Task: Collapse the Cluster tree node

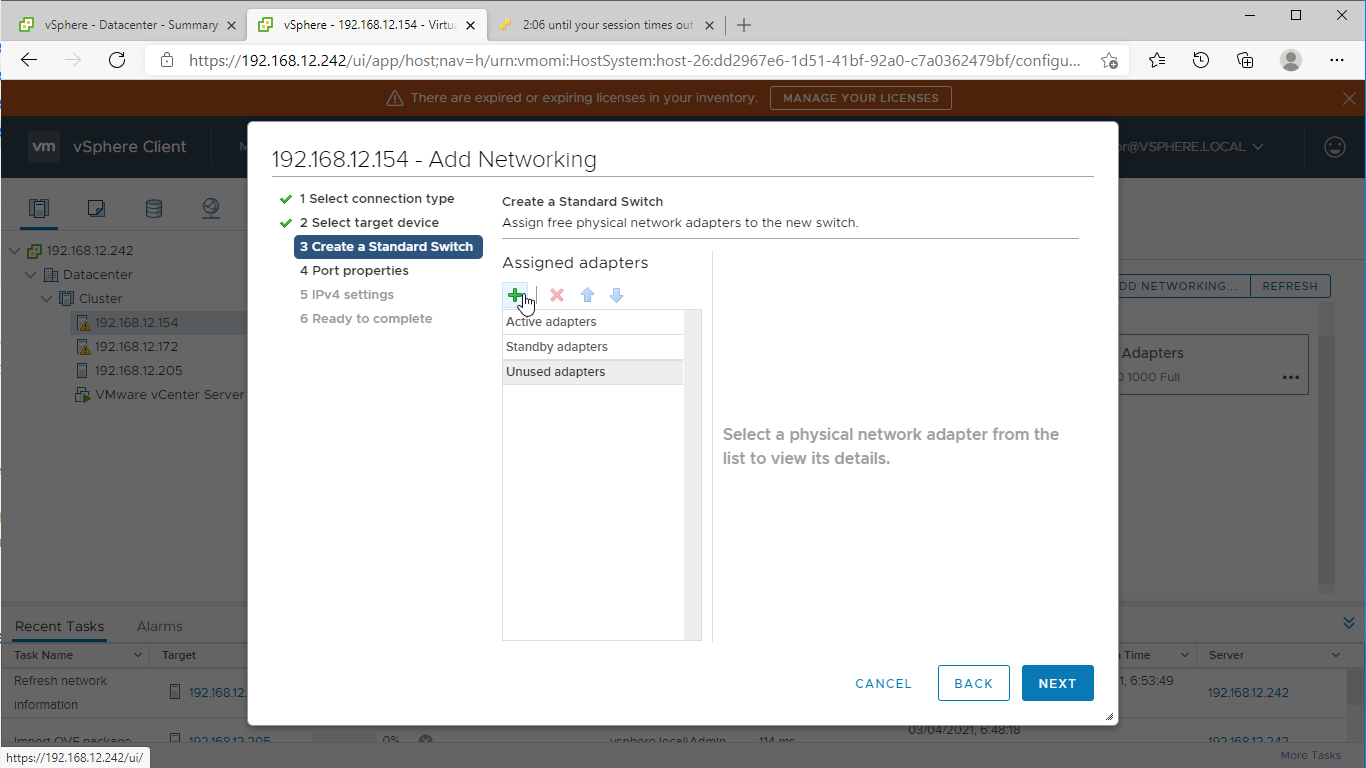Action: (47, 299)
